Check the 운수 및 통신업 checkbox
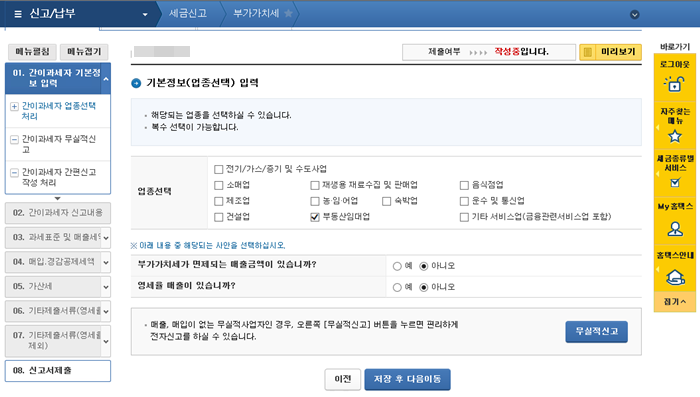 464,201
